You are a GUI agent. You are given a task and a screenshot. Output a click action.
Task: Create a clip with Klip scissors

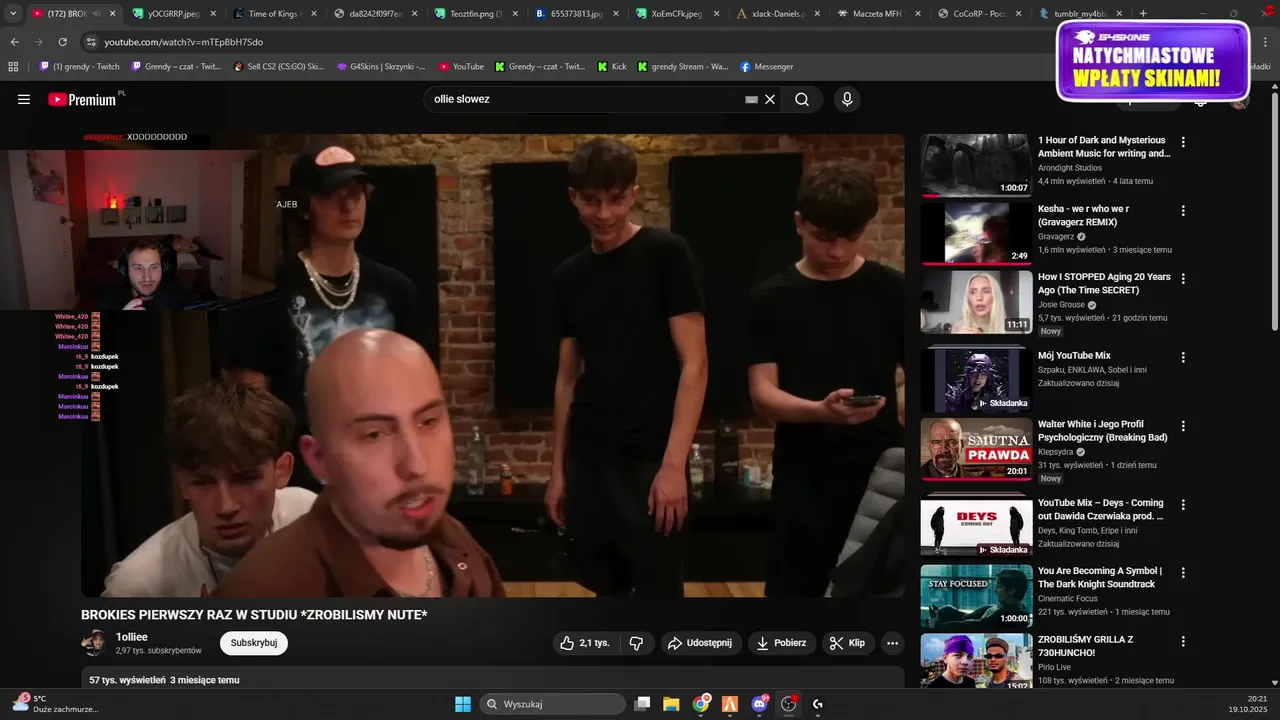[x=847, y=643]
